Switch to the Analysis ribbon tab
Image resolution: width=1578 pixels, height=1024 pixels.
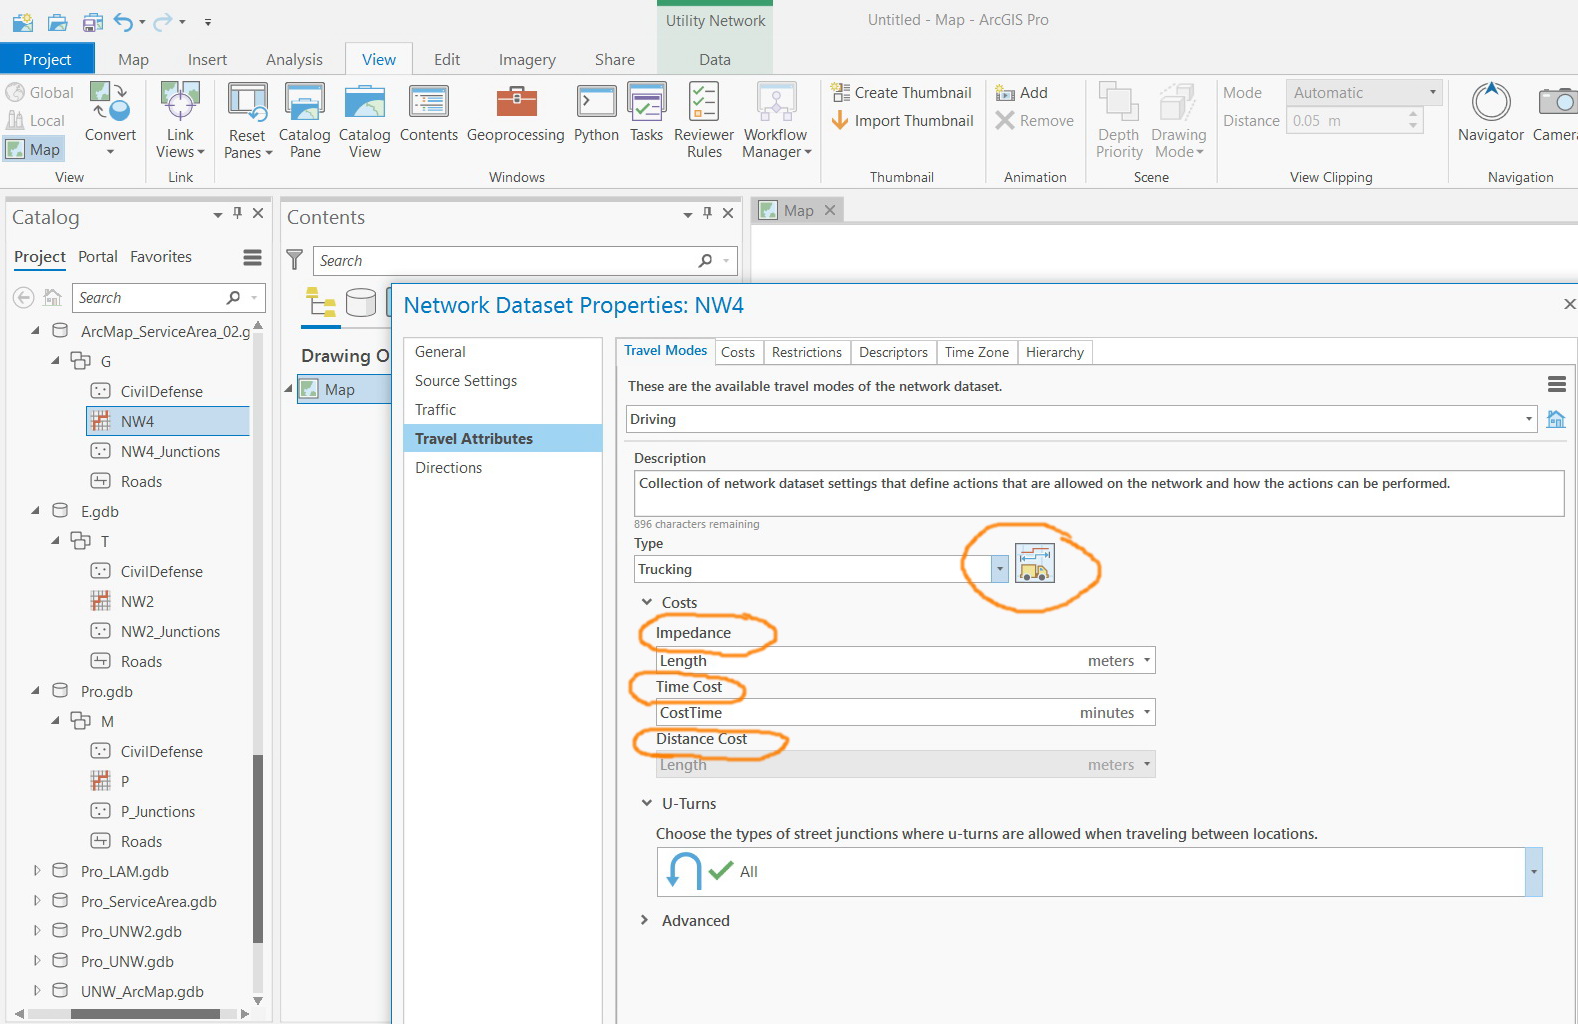coord(294,60)
